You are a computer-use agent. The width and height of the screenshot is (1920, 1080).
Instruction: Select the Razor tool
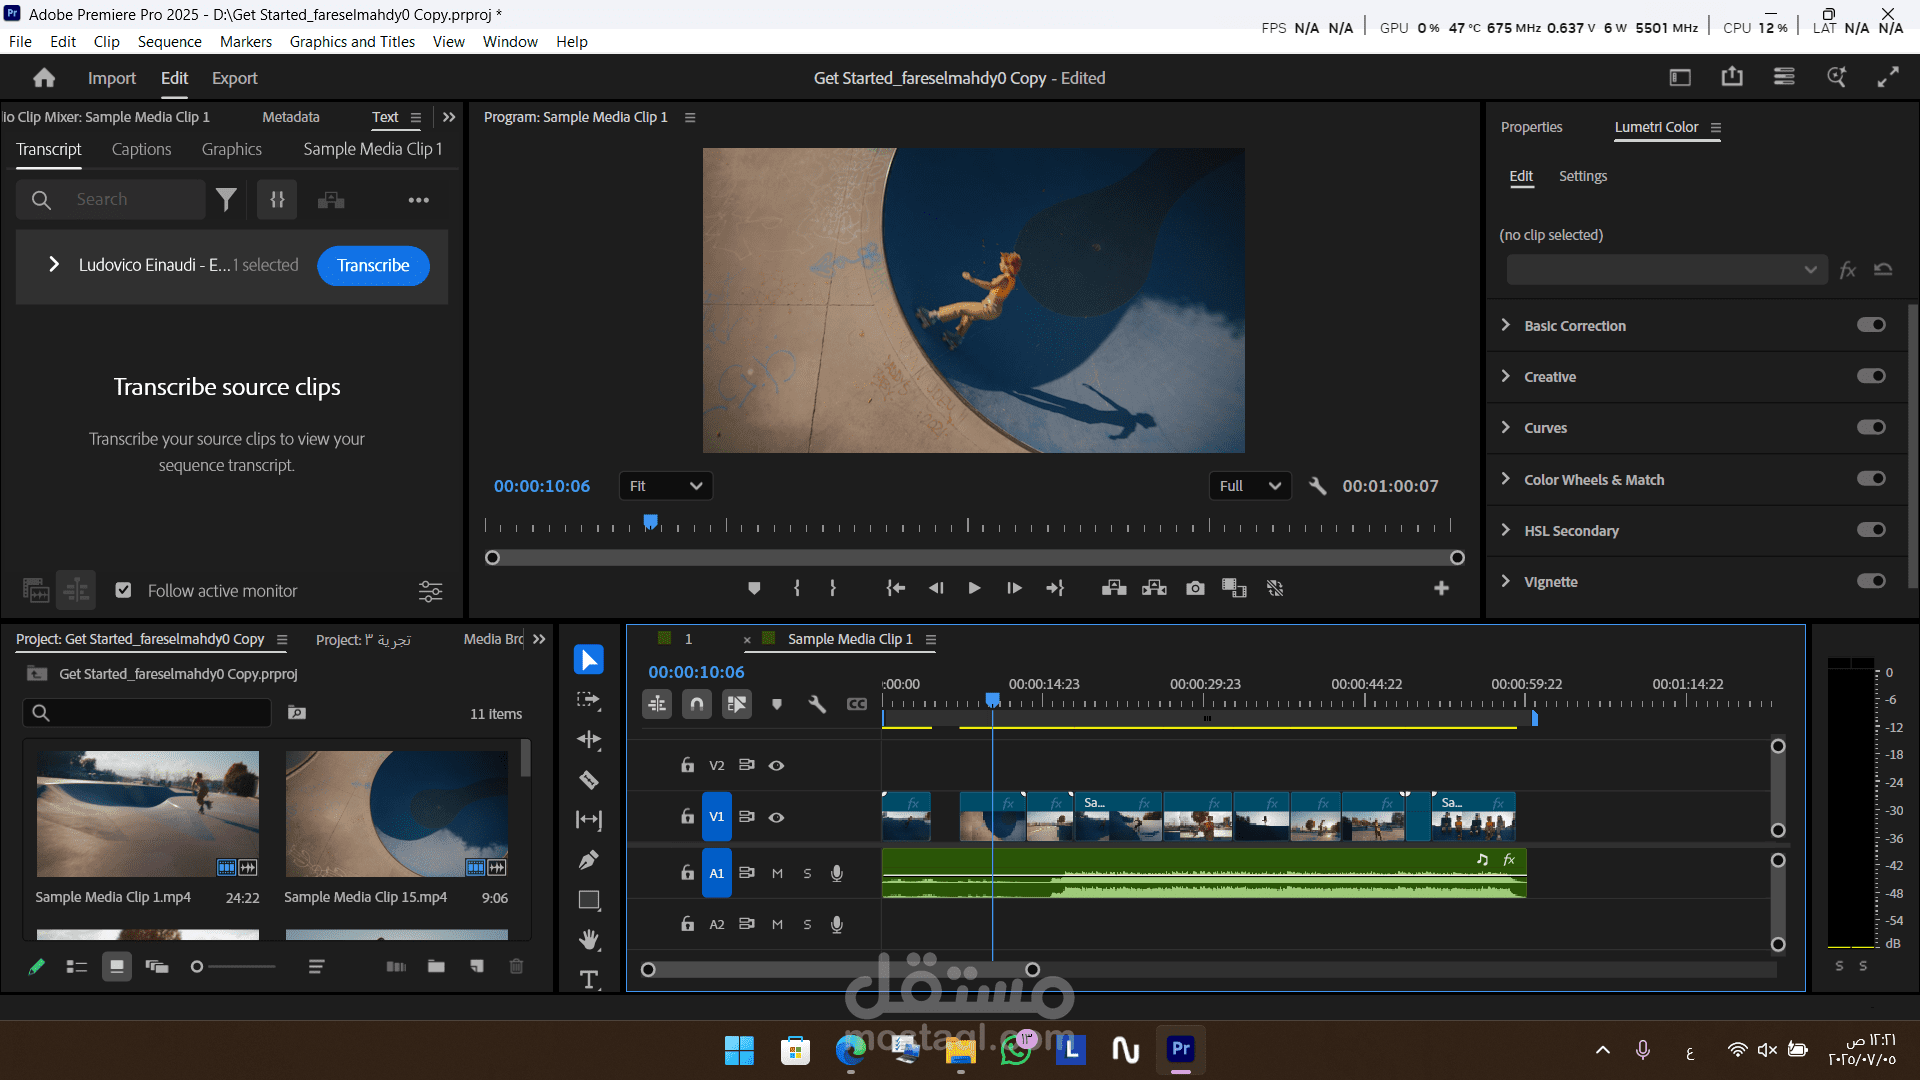point(589,780)
